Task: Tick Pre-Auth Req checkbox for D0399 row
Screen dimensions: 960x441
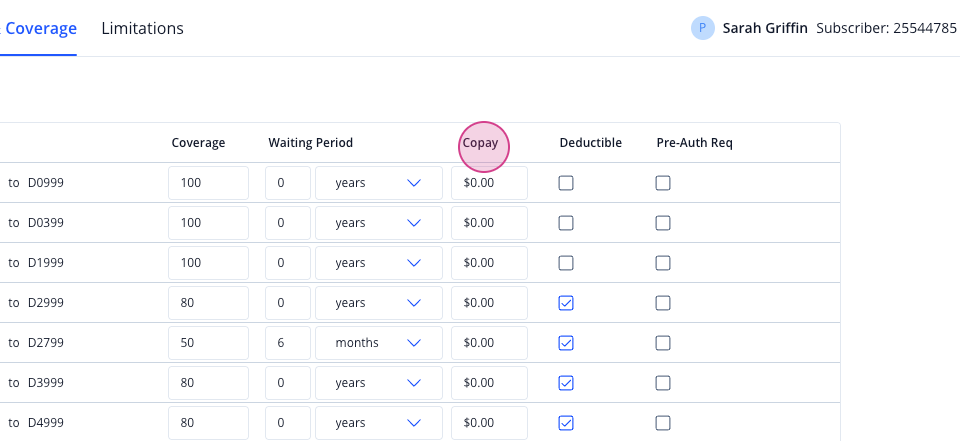Action: 662,222
